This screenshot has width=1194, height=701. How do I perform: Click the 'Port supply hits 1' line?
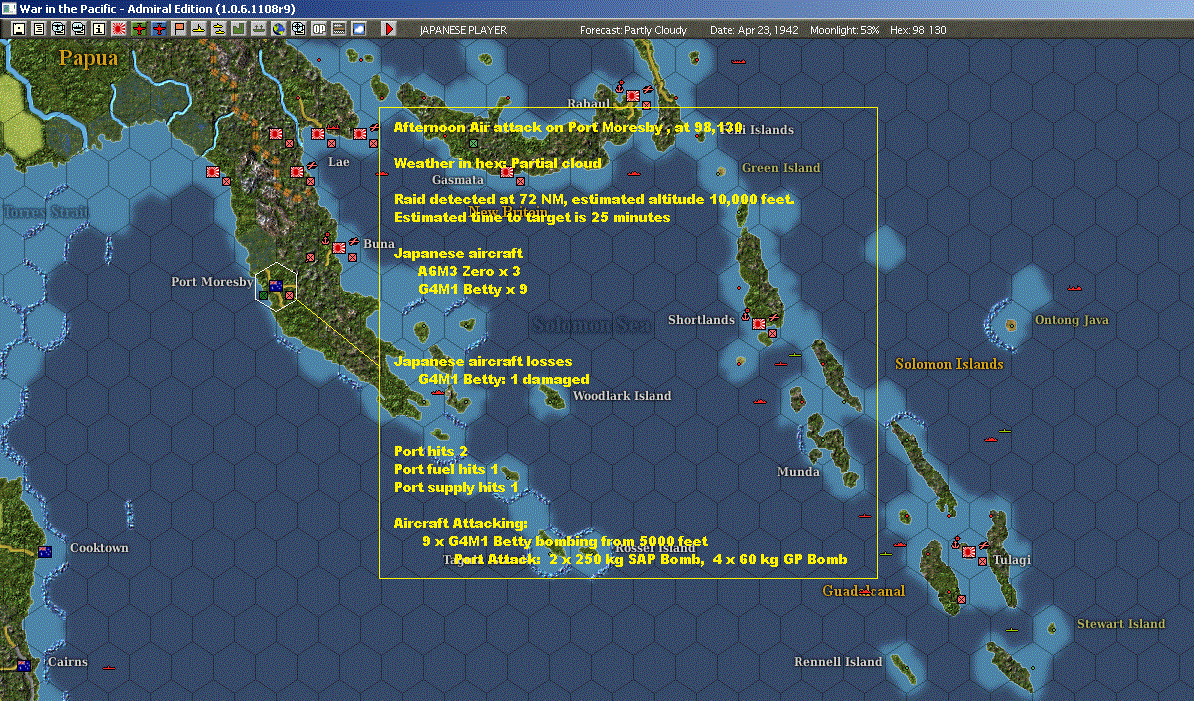coord(455,488)
